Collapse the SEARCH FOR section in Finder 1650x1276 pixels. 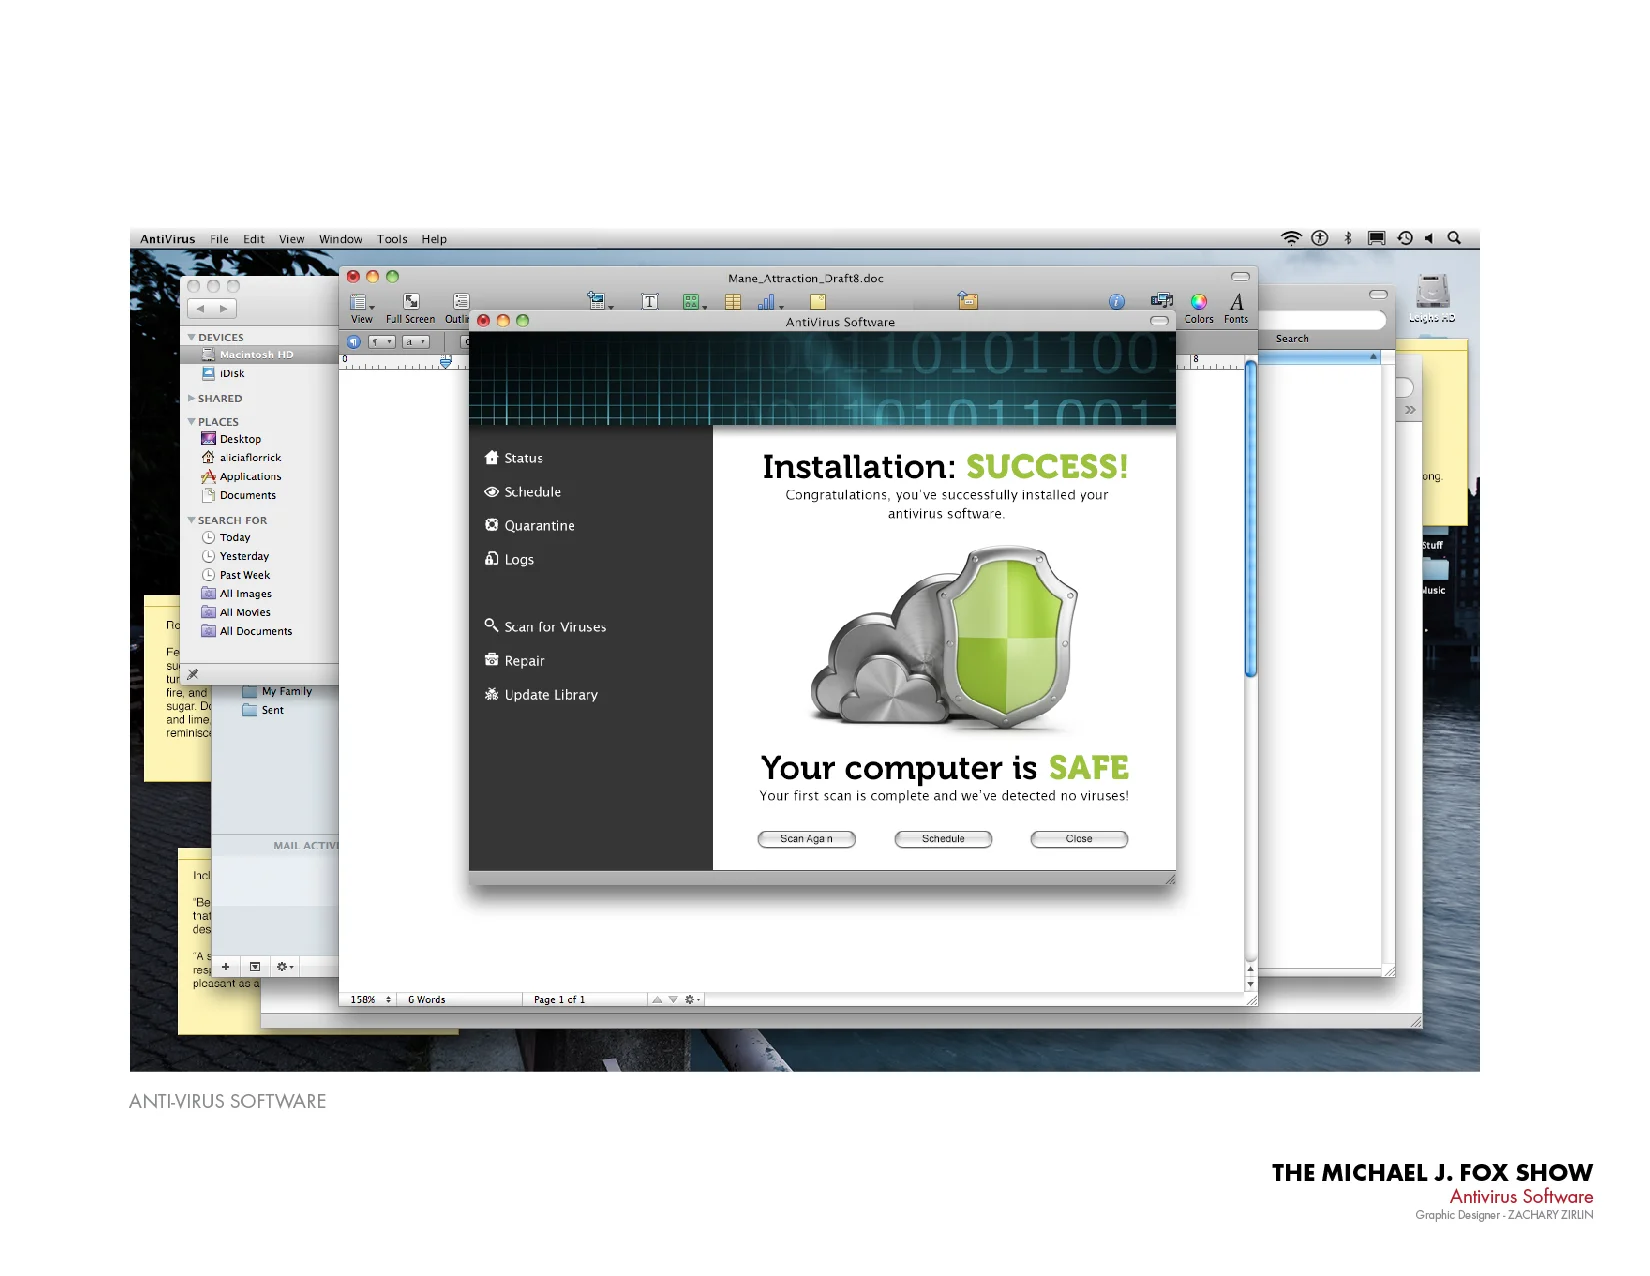[192, 521]
